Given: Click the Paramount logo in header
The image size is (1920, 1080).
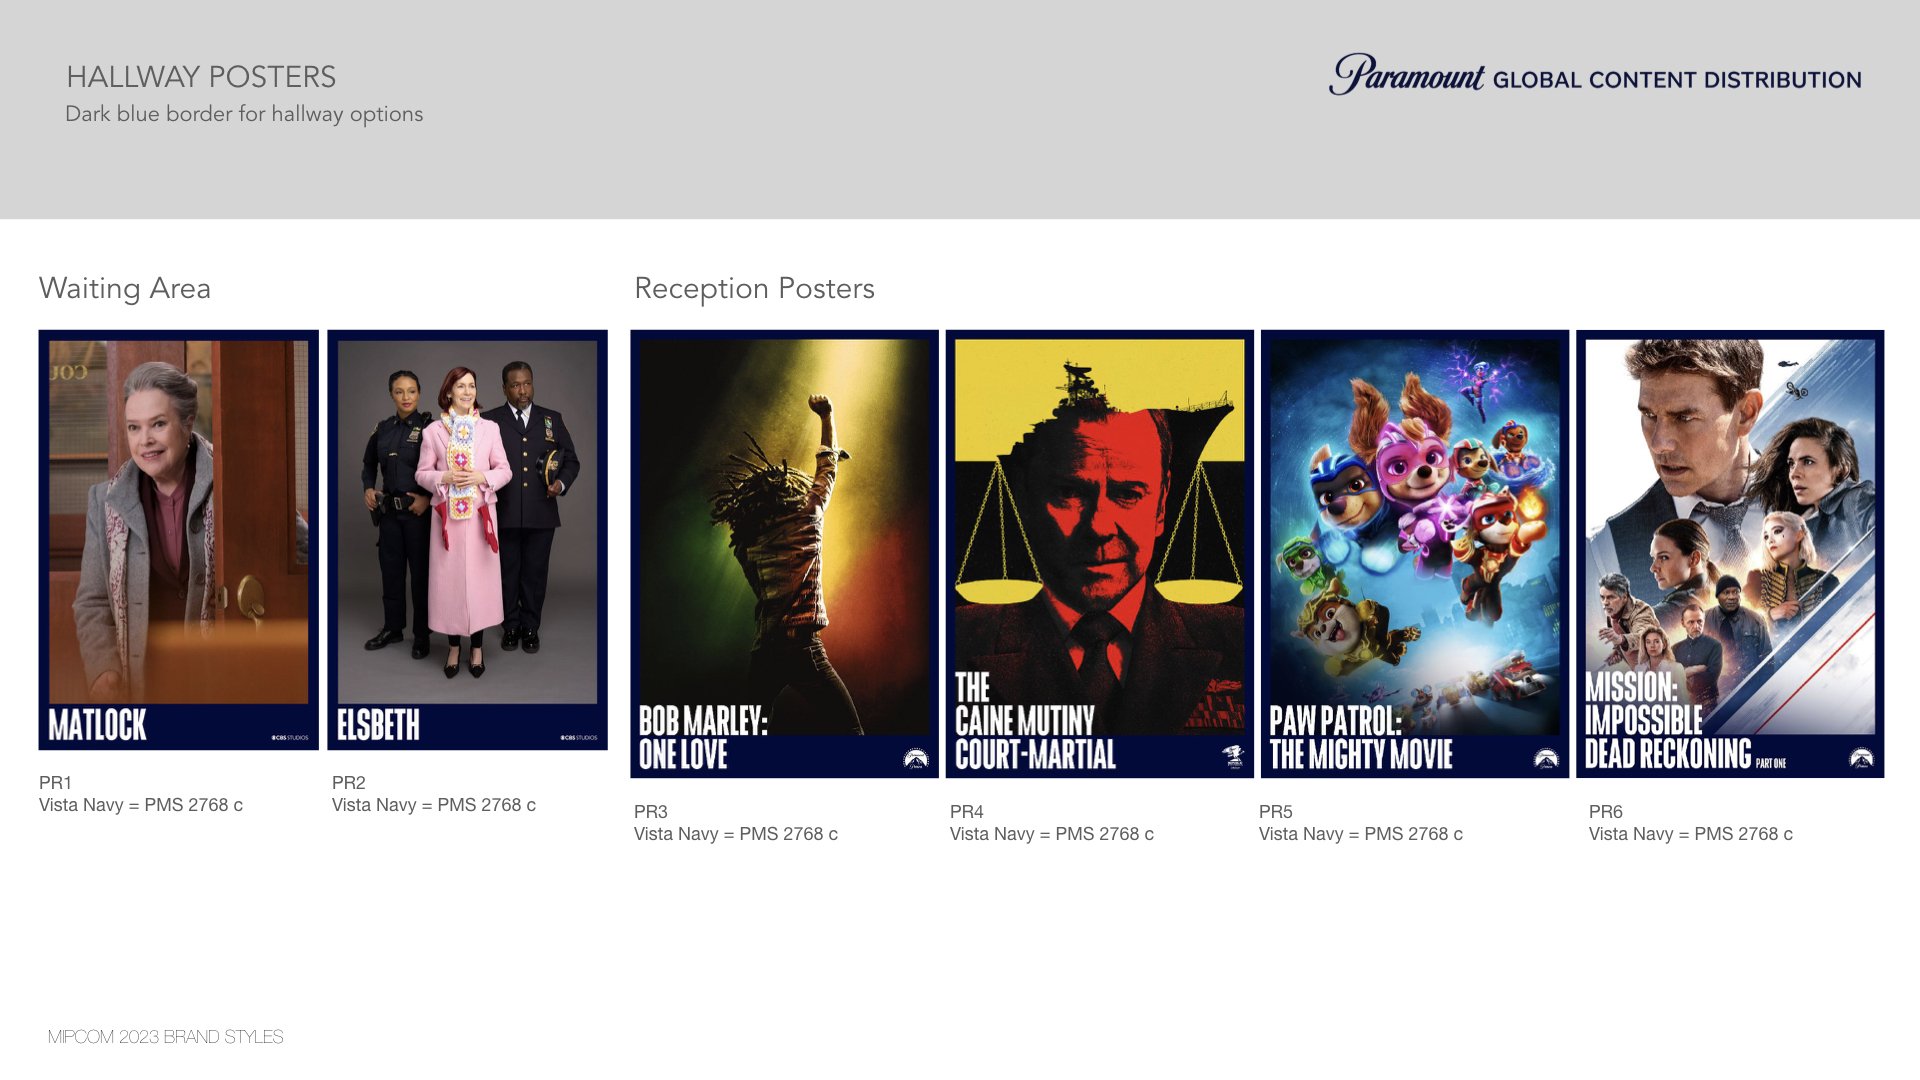Looking at the screenshot, I should tap(1406, 75).
